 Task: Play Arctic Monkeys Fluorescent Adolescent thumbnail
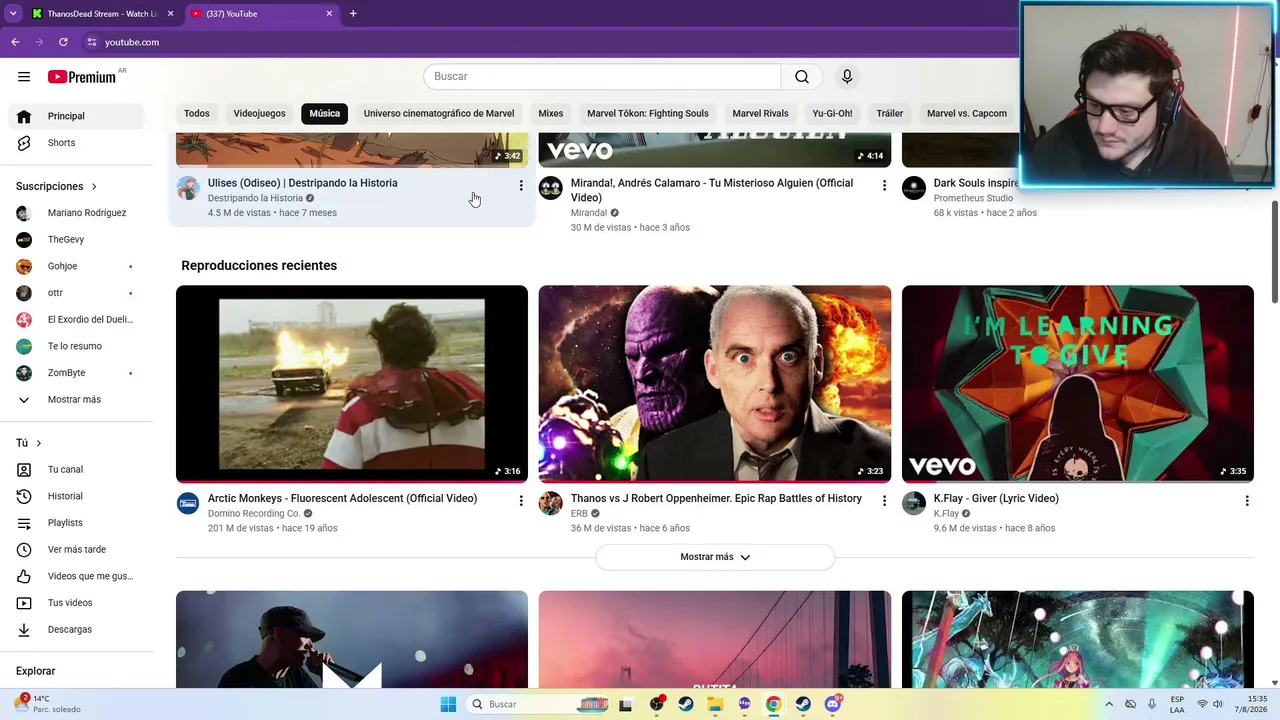[352, 384]
